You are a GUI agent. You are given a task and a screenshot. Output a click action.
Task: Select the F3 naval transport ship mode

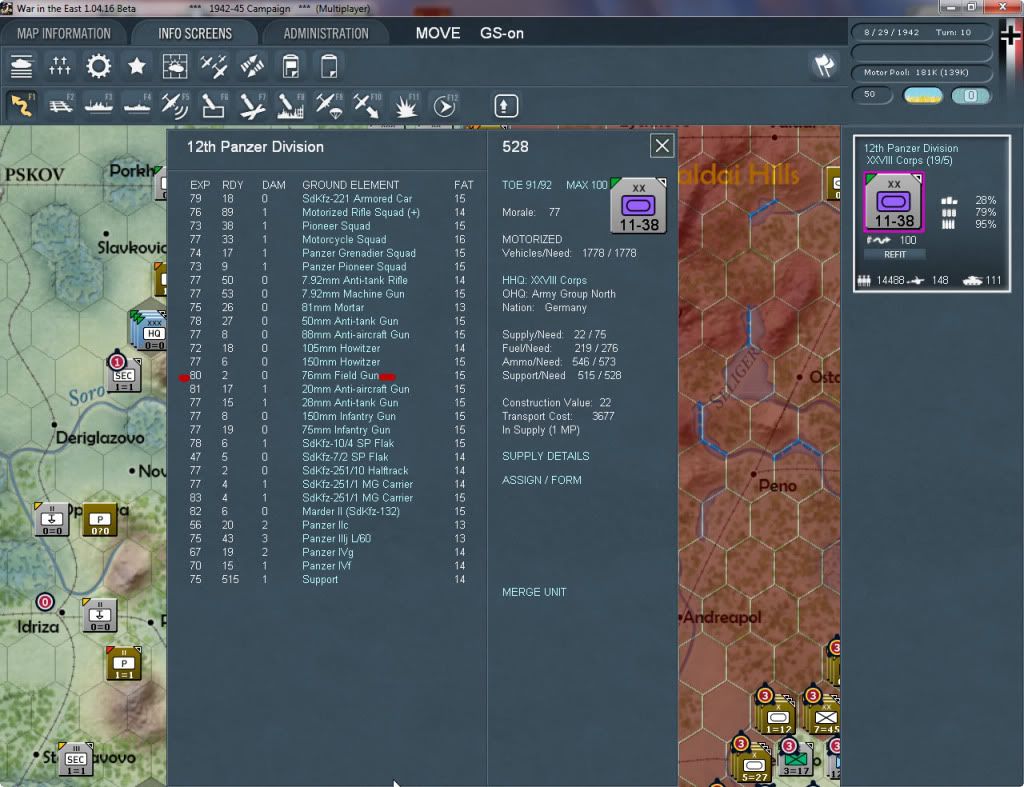point(99,105)
